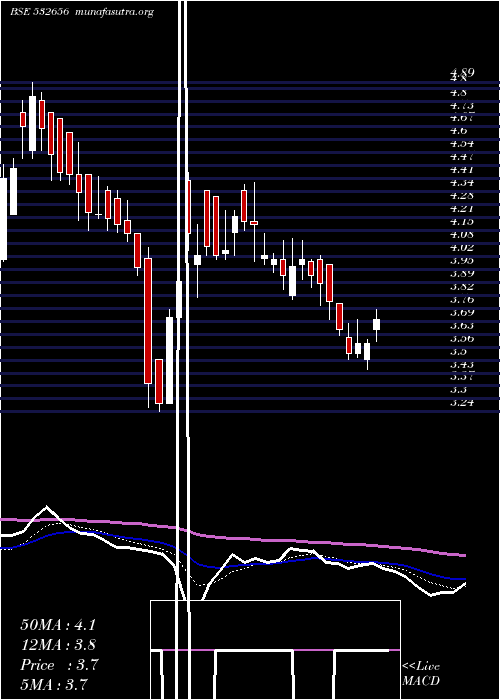Open the munafasutra.org watermark link
500x700 pixels.
click(x=115, y=12)
